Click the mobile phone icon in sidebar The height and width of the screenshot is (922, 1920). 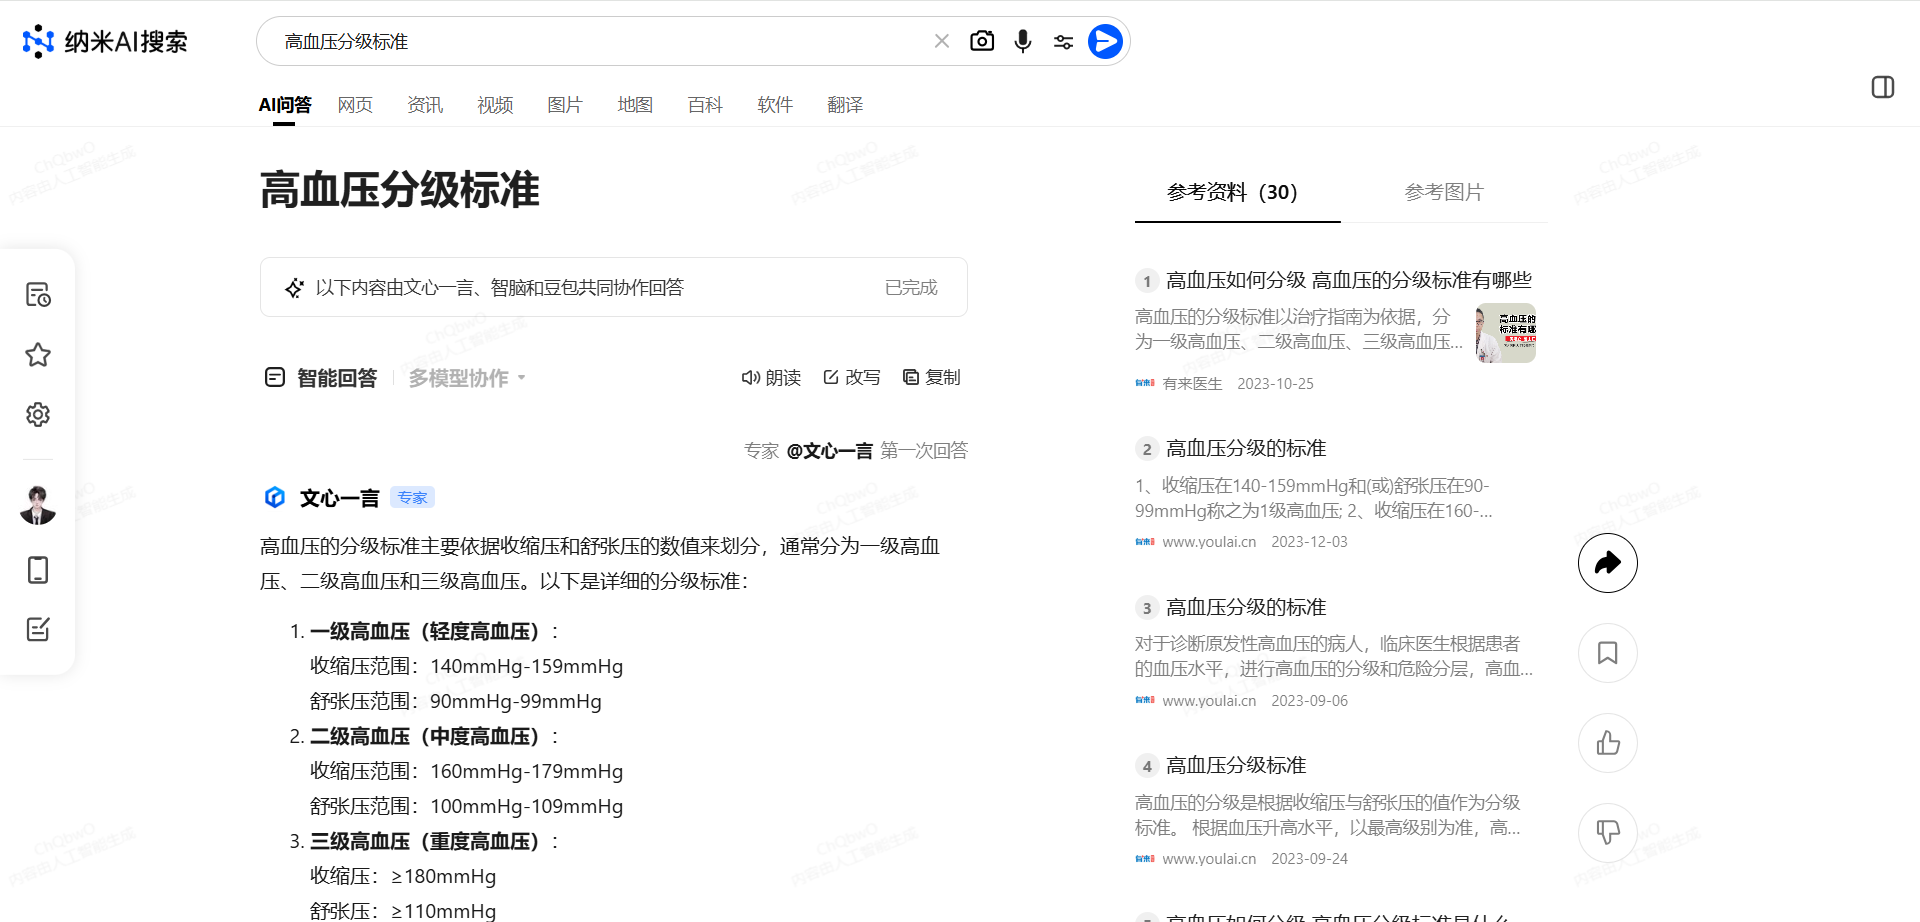37,570
